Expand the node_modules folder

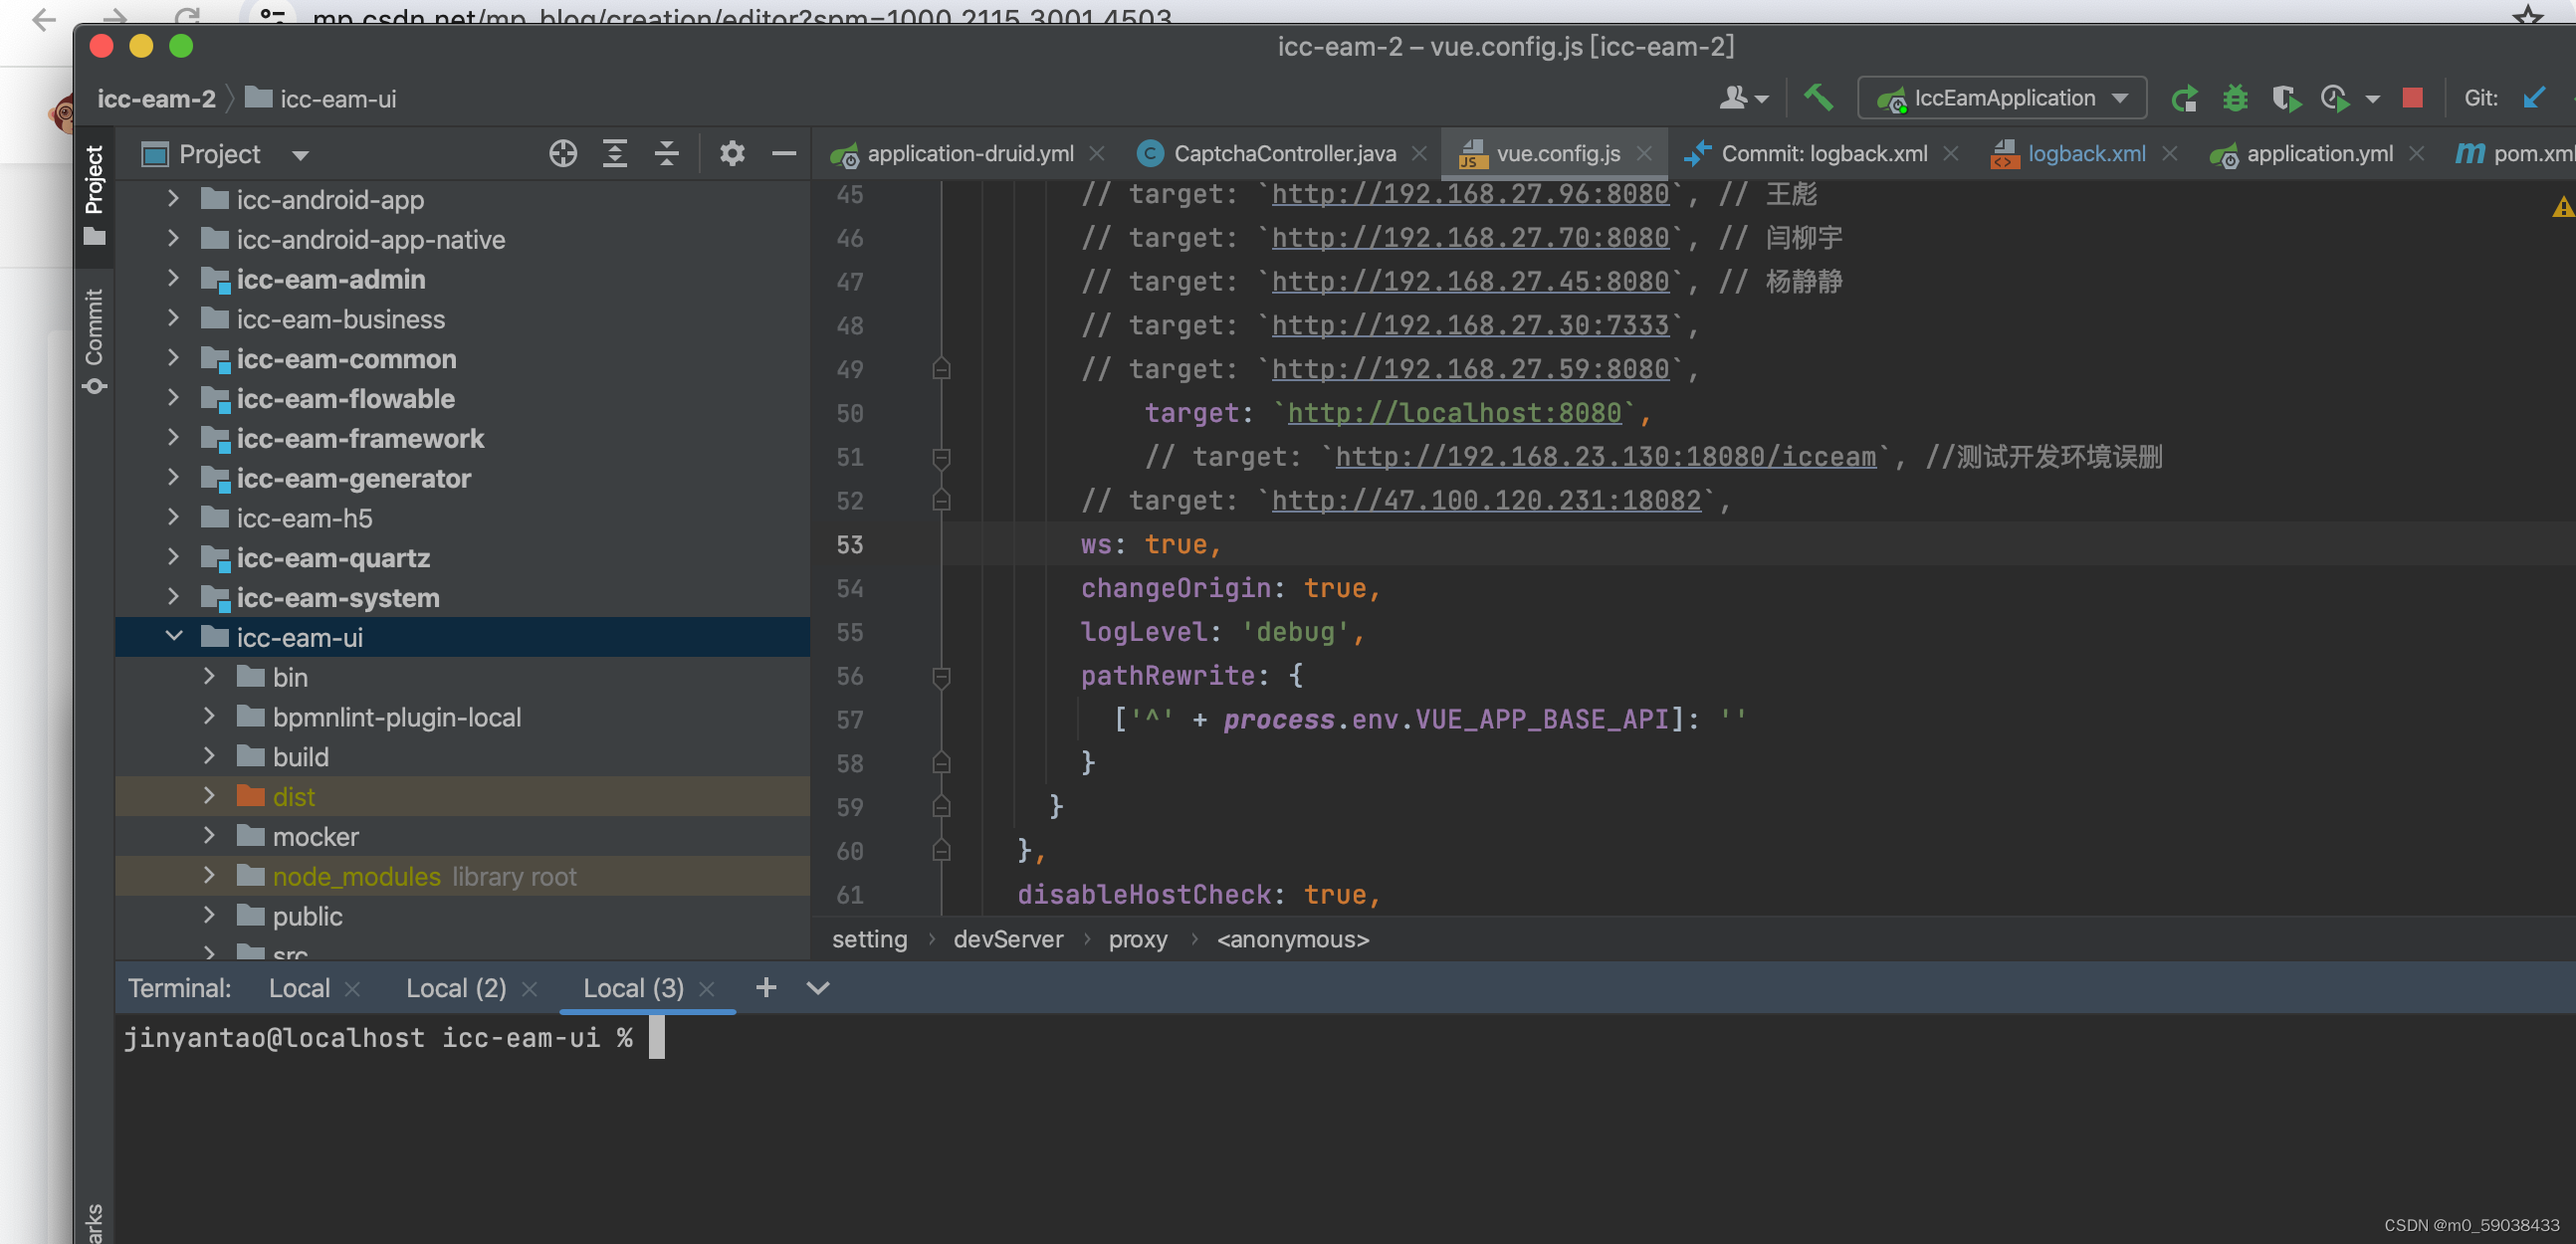(x=209, y=876)
